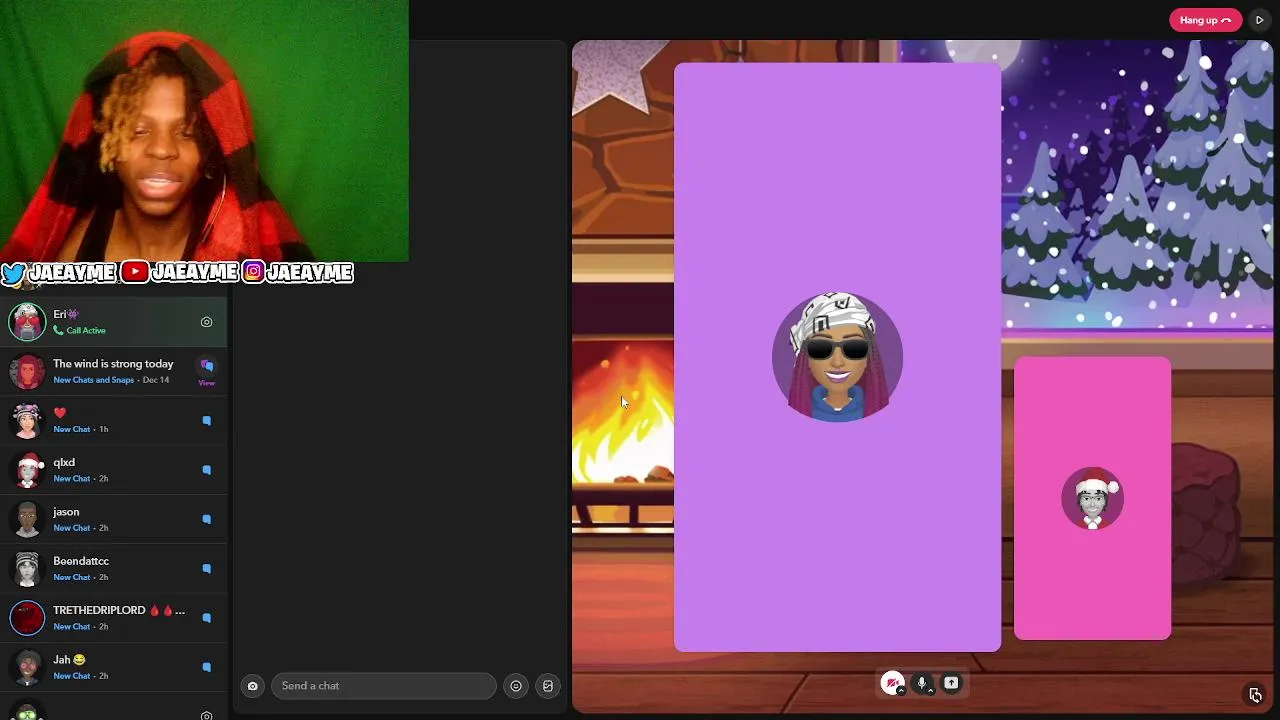The width and height of the screenshot is (1280, 720).
Task: Click the snap camera icon on Eri row
Action: pyautogui.click(x=206, y=322)
